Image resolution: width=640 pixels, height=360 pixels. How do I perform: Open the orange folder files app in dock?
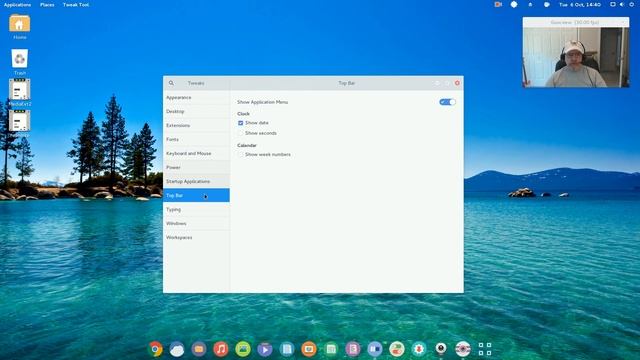pyautogui.click(x=199, y=349)
